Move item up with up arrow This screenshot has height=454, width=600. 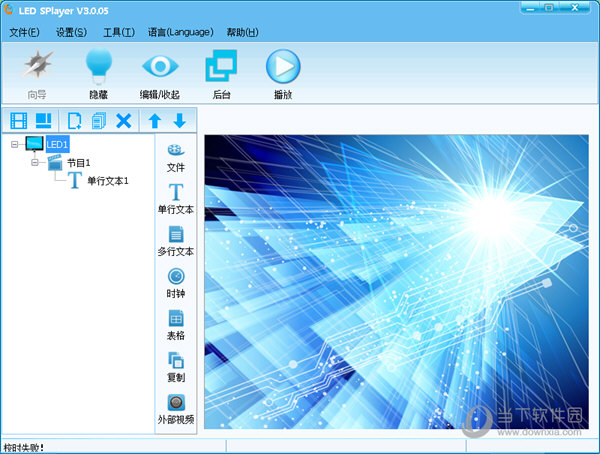point(155,121)
